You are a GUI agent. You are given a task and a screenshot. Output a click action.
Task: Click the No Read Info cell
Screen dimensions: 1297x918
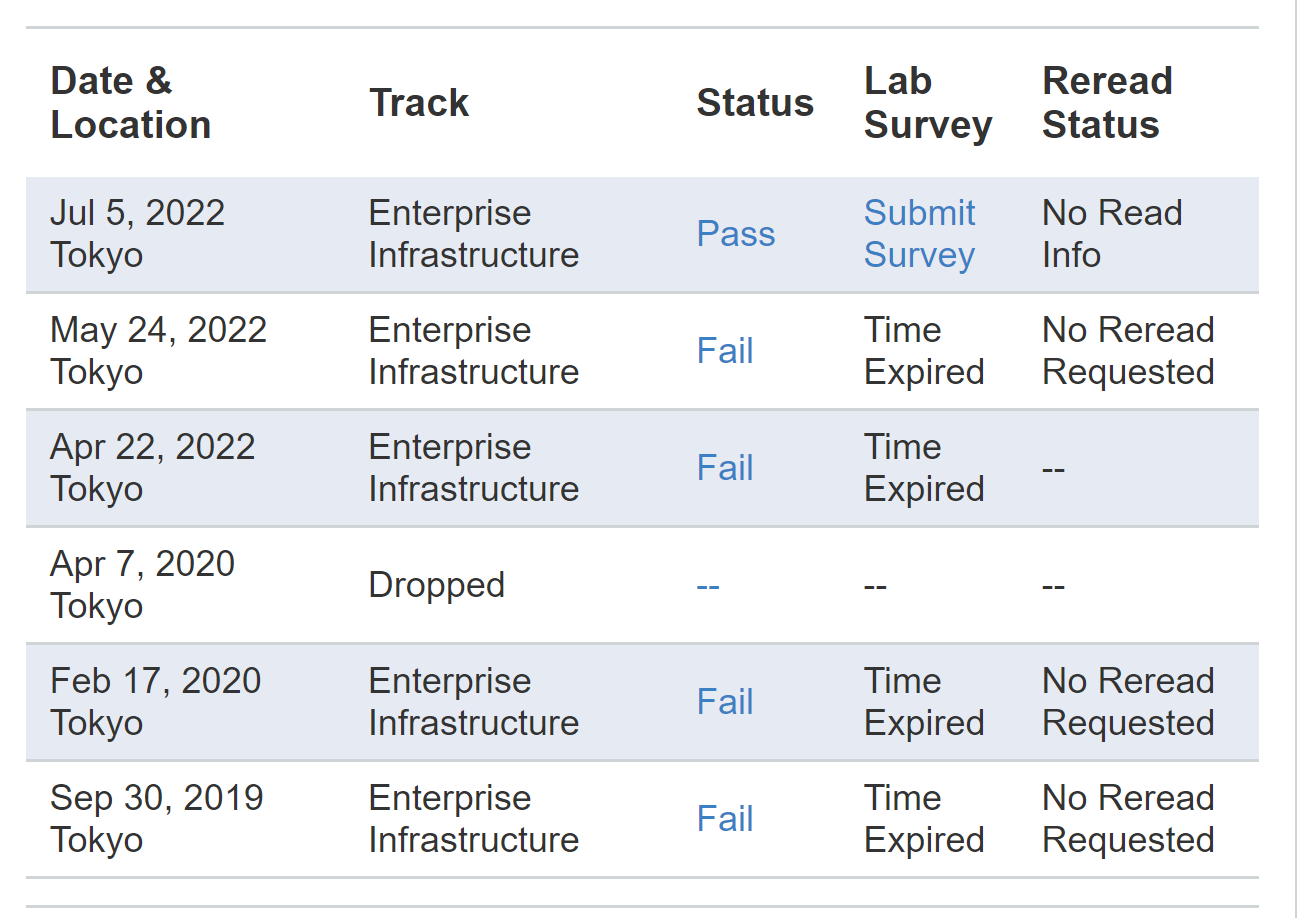pyautogui.click(x=1112, y=233)
